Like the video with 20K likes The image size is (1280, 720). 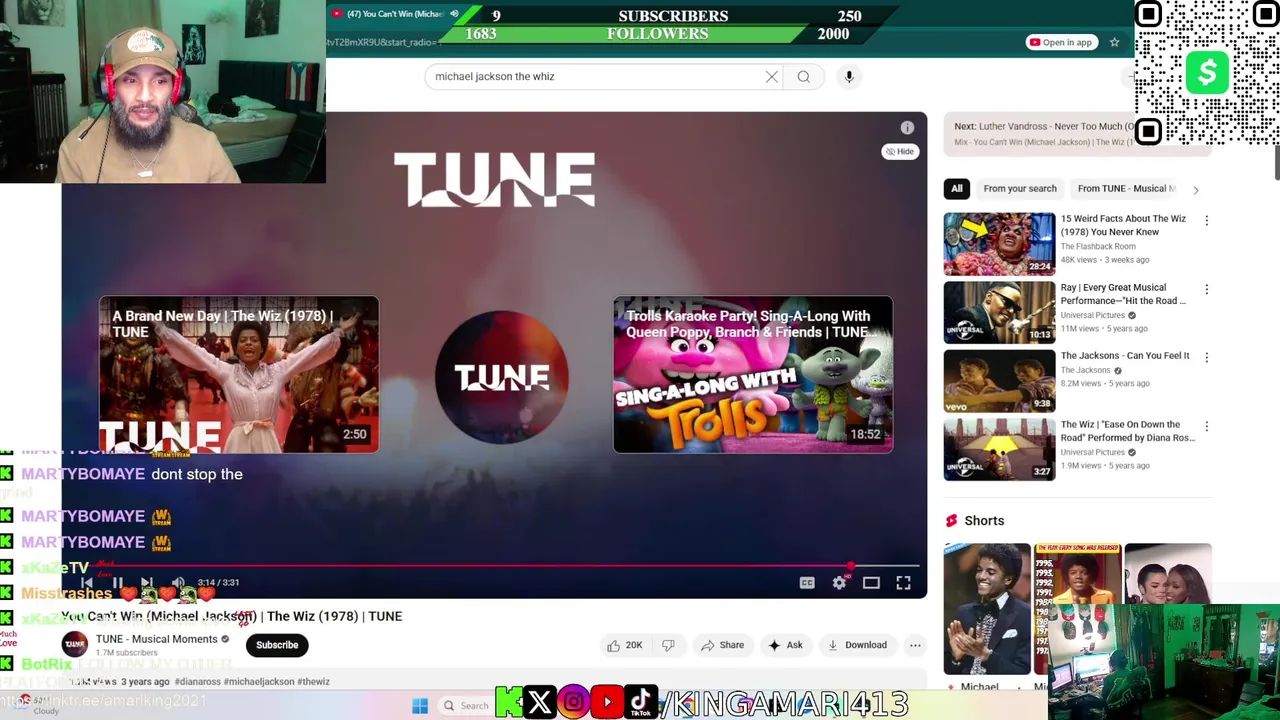624,645
